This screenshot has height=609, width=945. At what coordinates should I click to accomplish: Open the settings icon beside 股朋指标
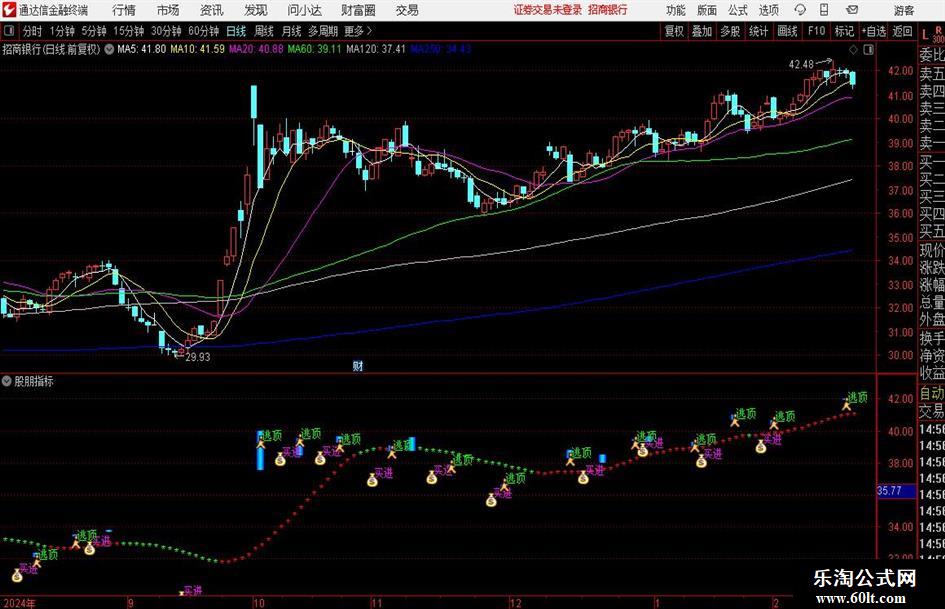point(7,381)
